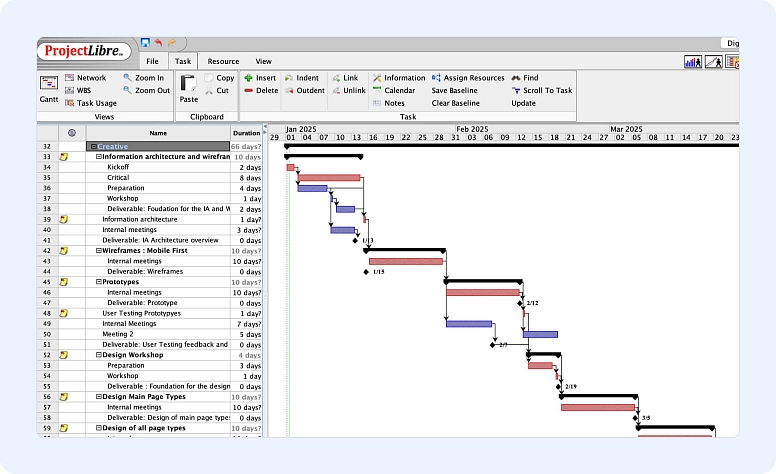776x474 pixels.
Task: Open the Gantt chart view
Action: pos(49,88)
